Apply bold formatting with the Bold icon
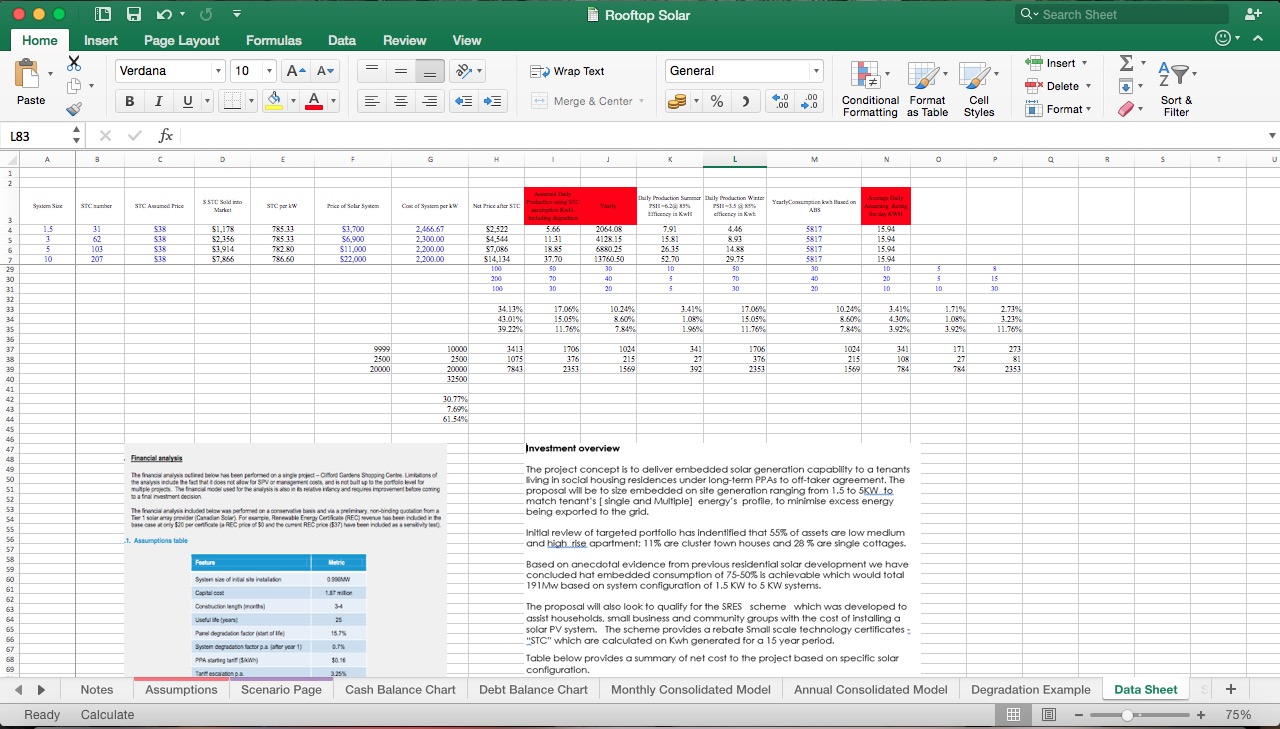Viewport: 1280px width, 729px height. pos(128,101)
